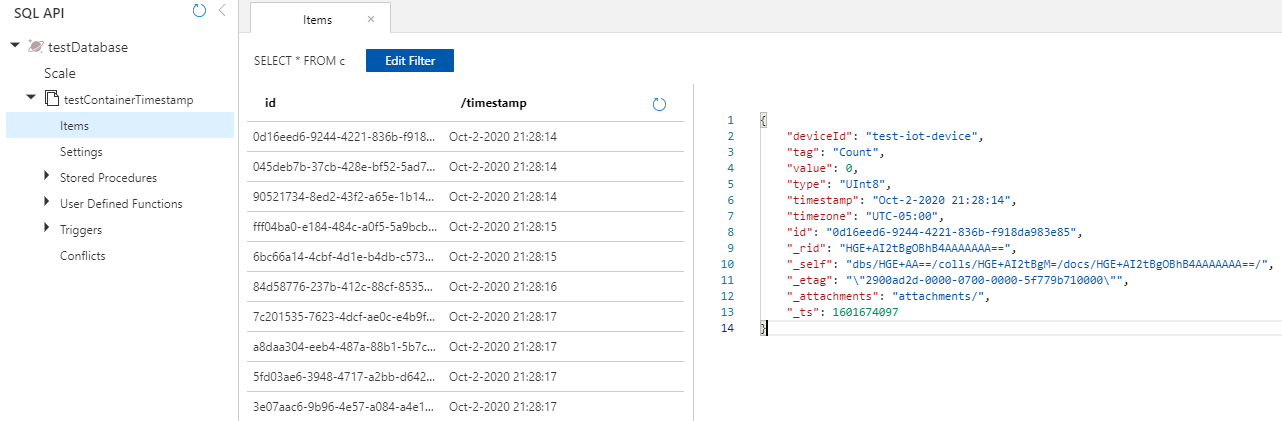Select Conflicts in the tree

tap(83, 255)
